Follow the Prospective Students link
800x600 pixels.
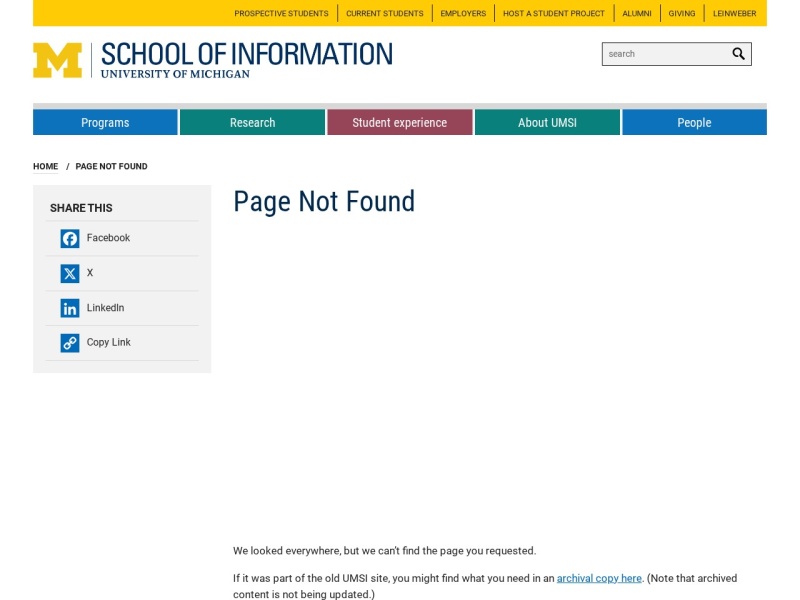[281, 13]
